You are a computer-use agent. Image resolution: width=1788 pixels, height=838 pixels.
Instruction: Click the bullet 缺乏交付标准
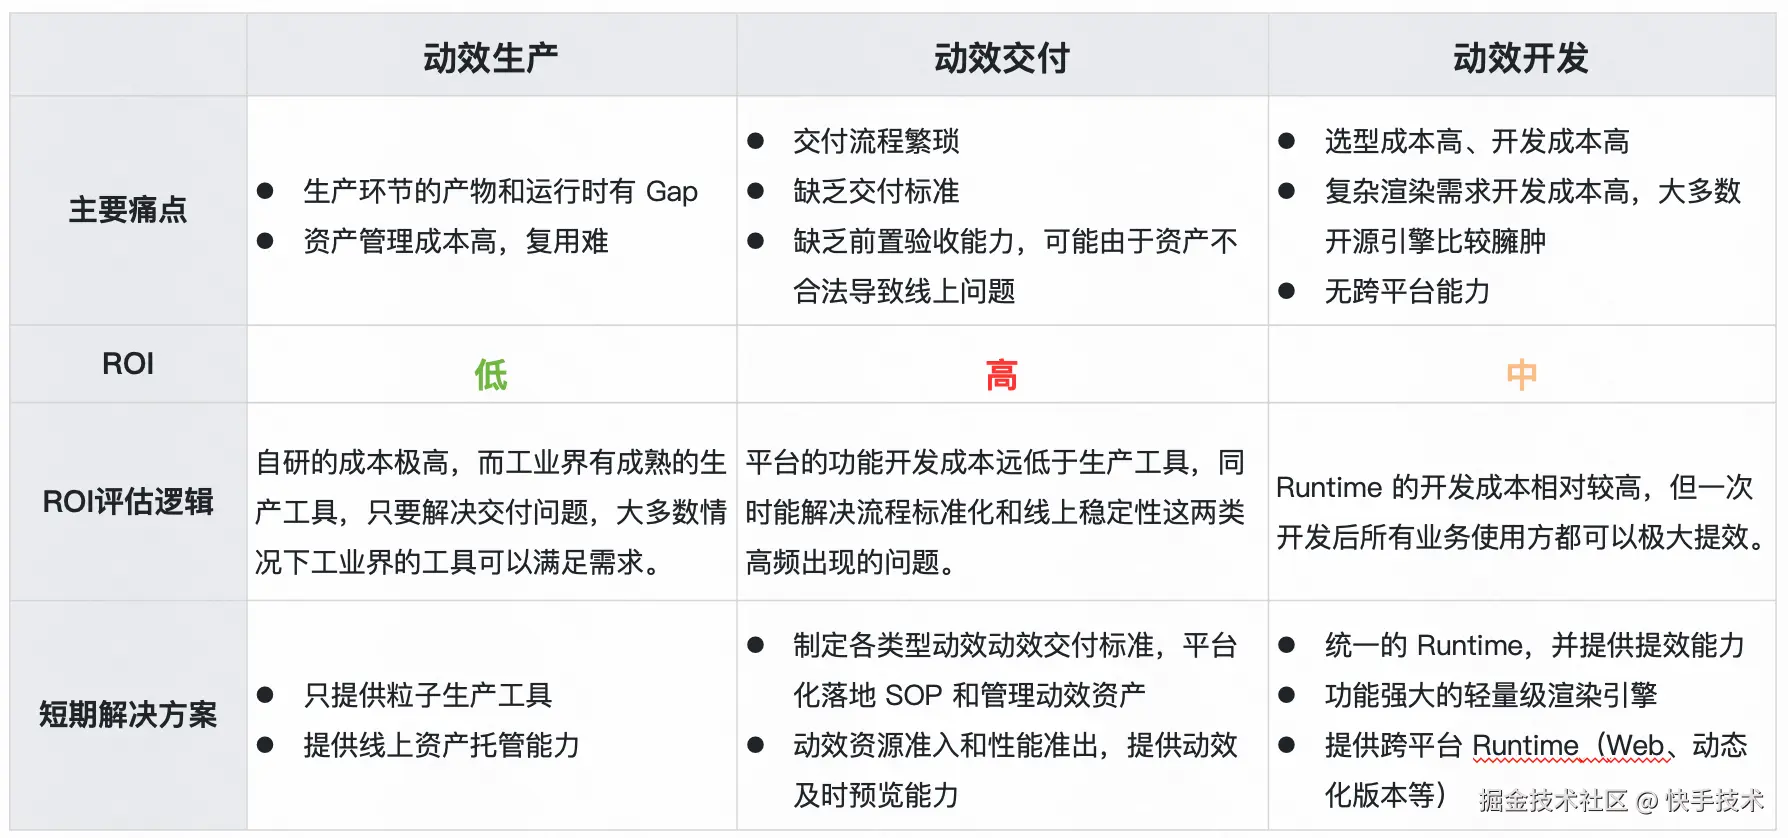pos(876,190)
